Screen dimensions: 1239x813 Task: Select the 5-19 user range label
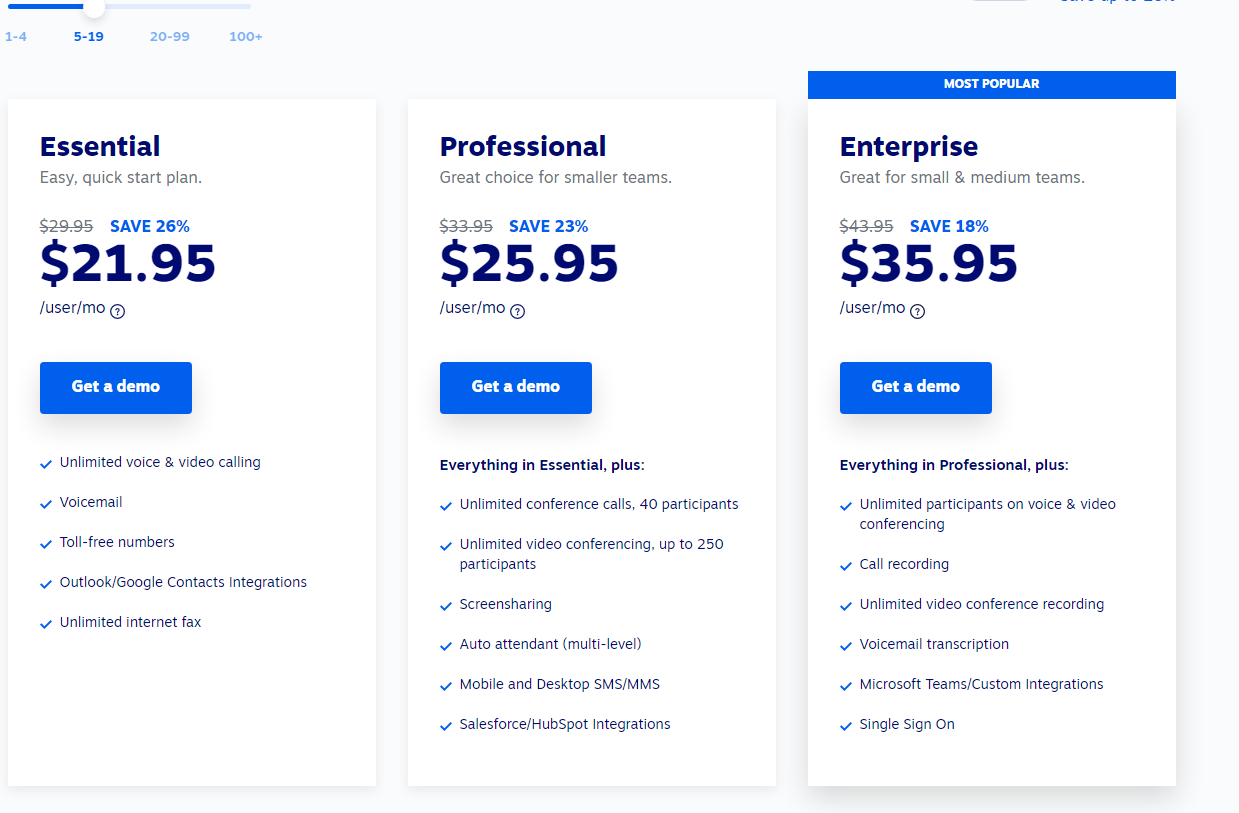[x=88, y=37]
